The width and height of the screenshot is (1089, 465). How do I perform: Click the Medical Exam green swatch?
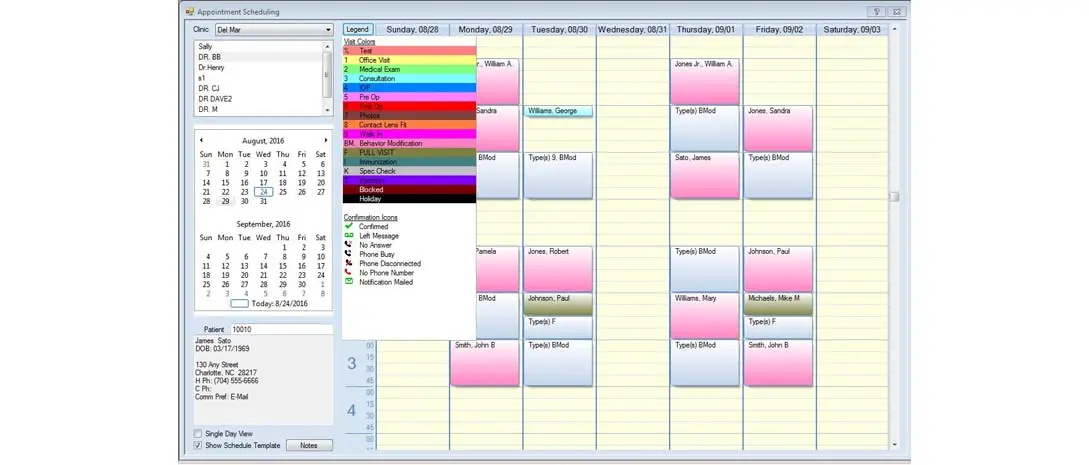point(410,69)
